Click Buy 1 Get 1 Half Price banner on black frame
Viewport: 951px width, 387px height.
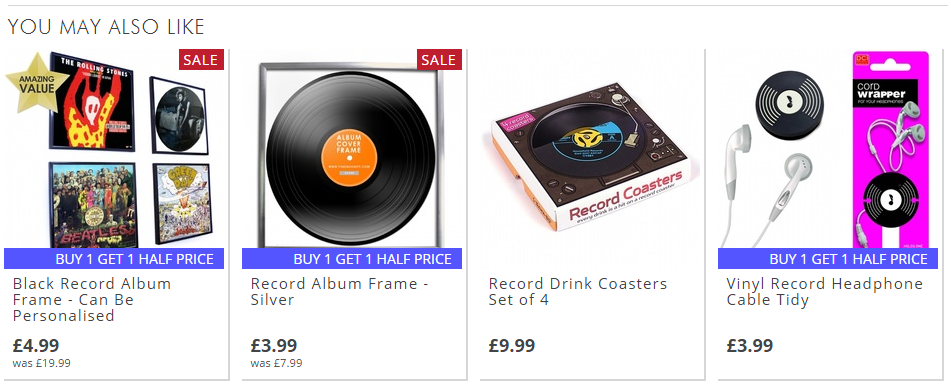point(114,259)
